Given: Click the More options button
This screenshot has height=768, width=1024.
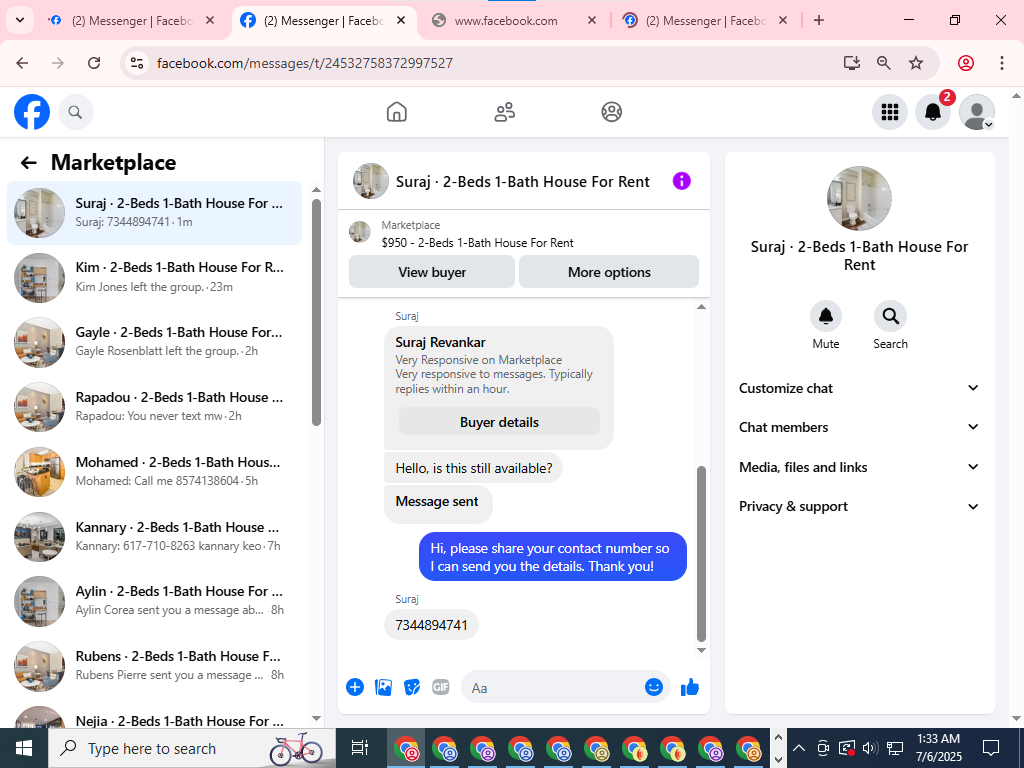Looking at the screenshot, I should [609, 272].
